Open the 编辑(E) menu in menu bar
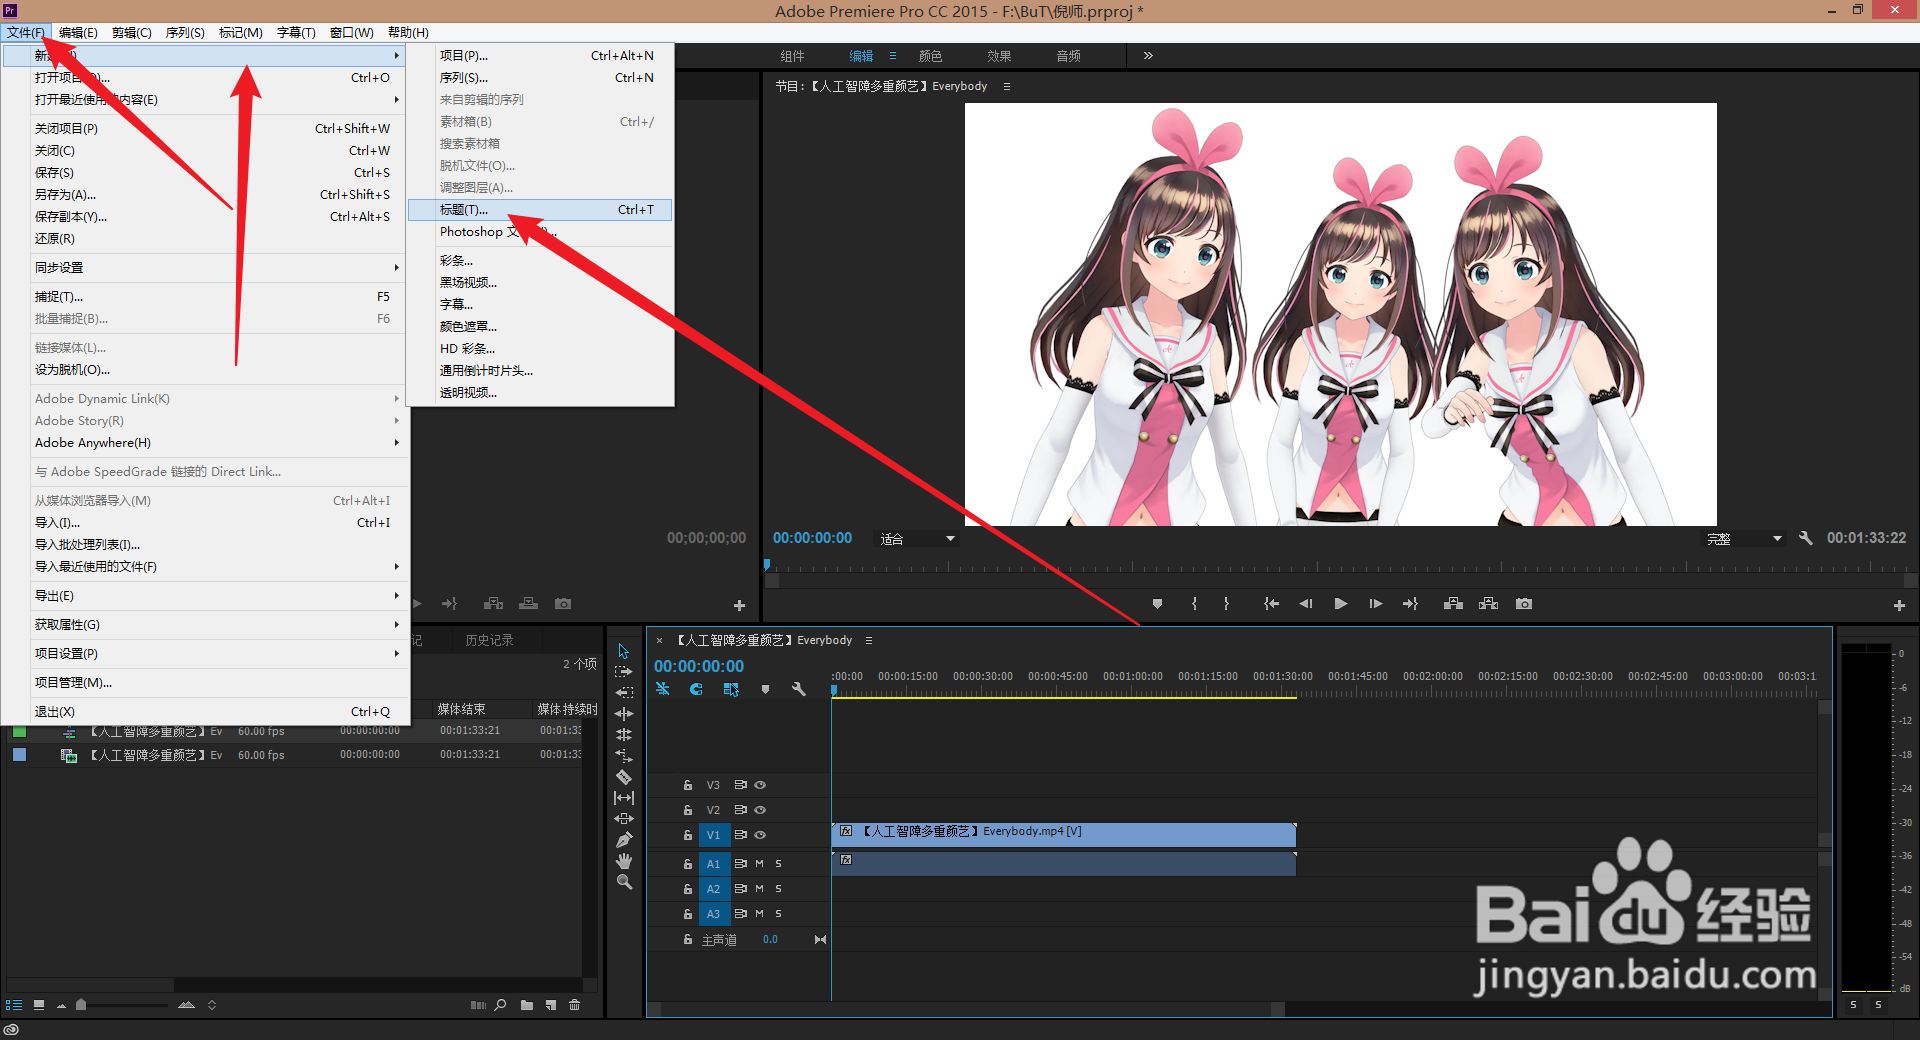The height and width of the screenshot is (1040, 1920). click(78, 33)
